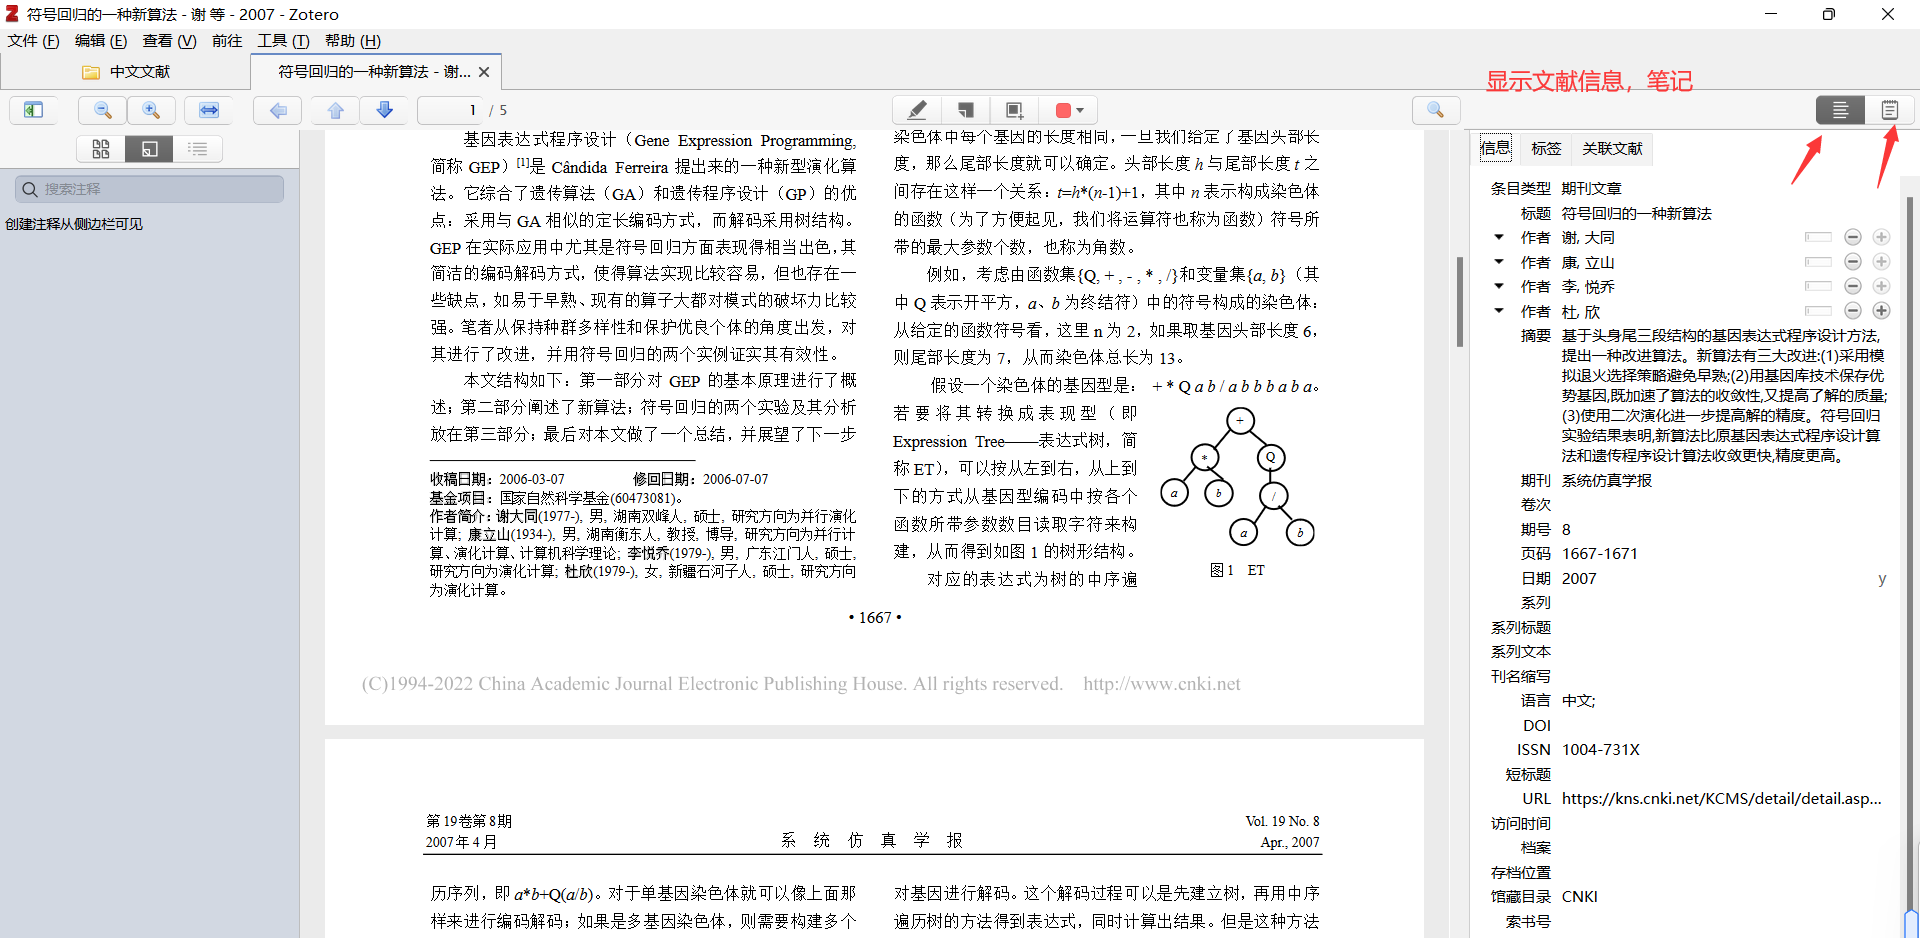This screenshot has width=1920, height=938.
Task: Open the URL label link
Action: (1536, 798)
